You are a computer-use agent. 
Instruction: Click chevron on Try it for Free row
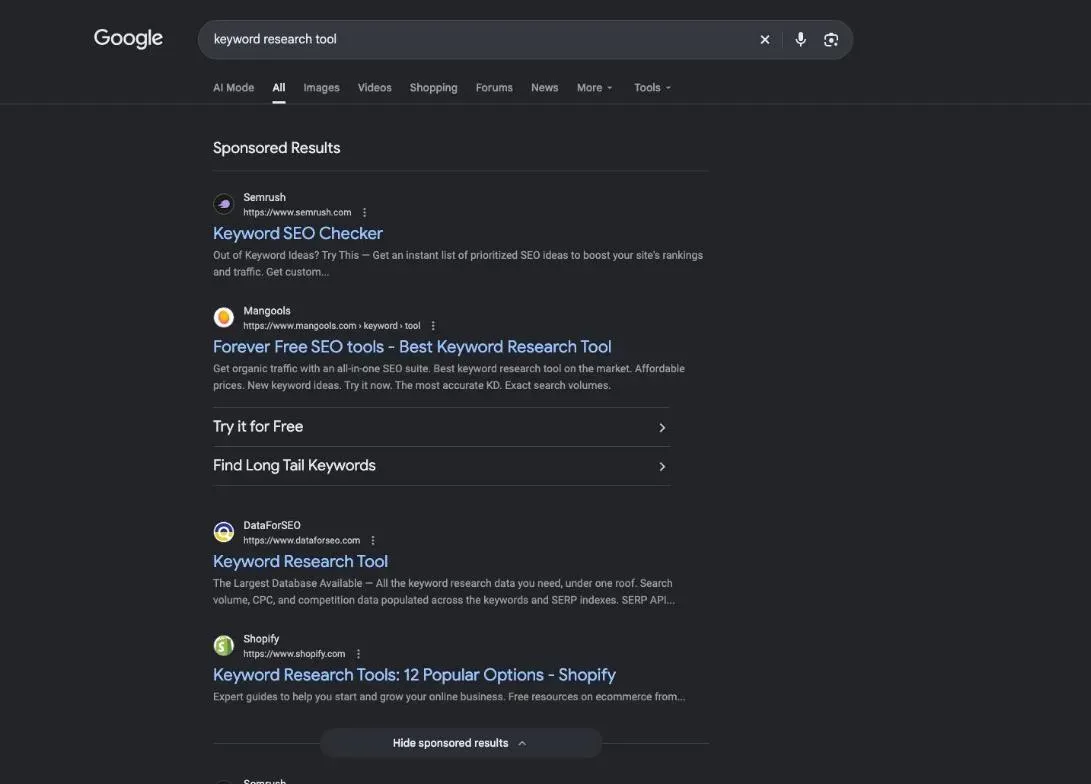click(x=662, y=428)
